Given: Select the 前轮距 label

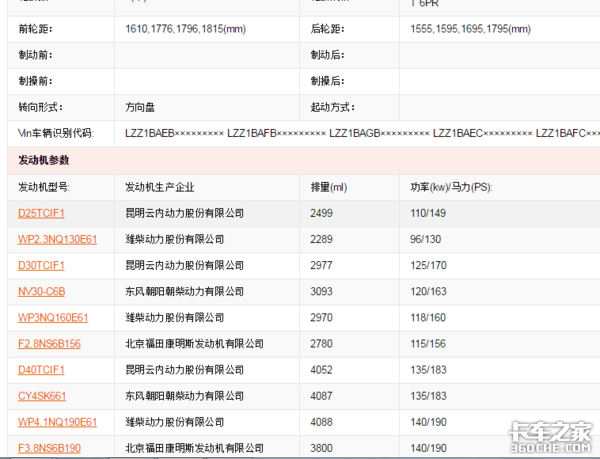Looking at the screenshot, I should [36, 29].
